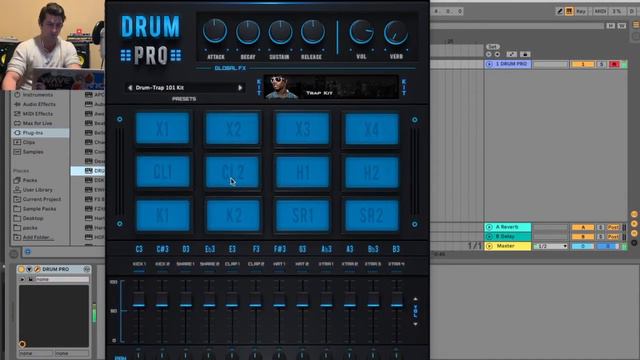This screenshot has height=360, width=640.
Task: Collapse DRUM PRO device parameters triangle
Action: [29, 269]
